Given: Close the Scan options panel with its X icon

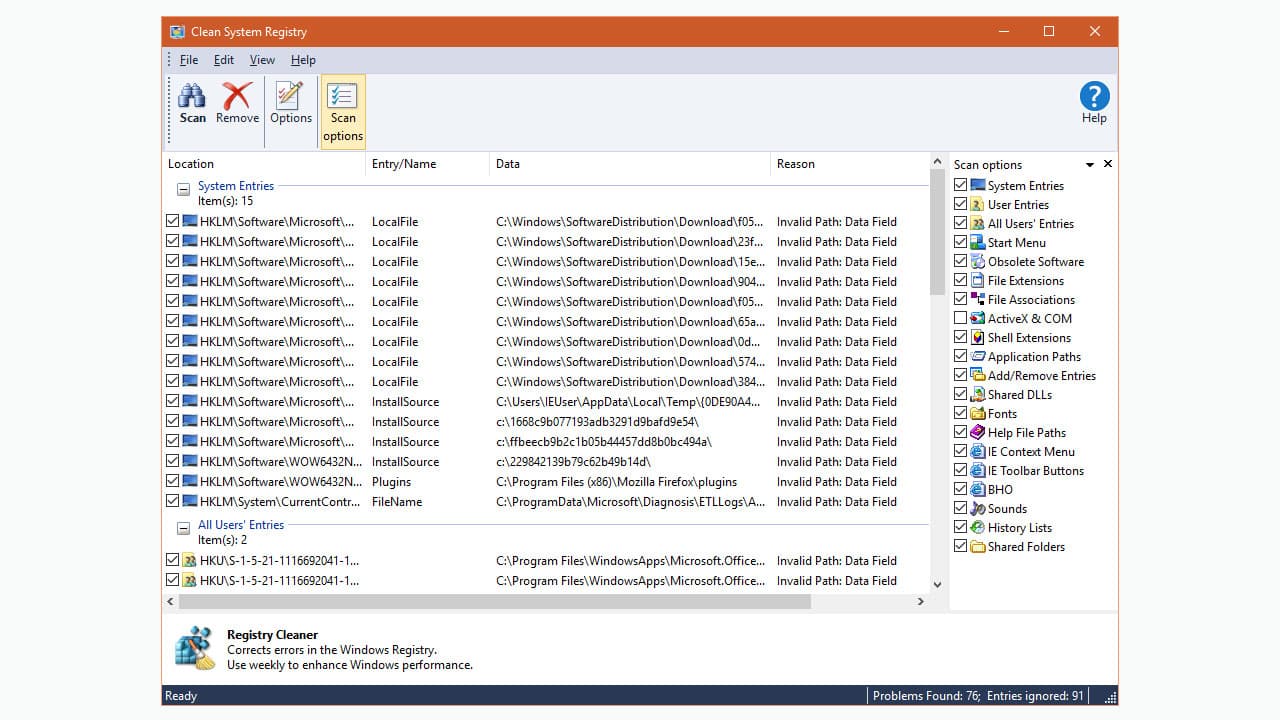Looking at the screenshot, I should point(1108,164).
